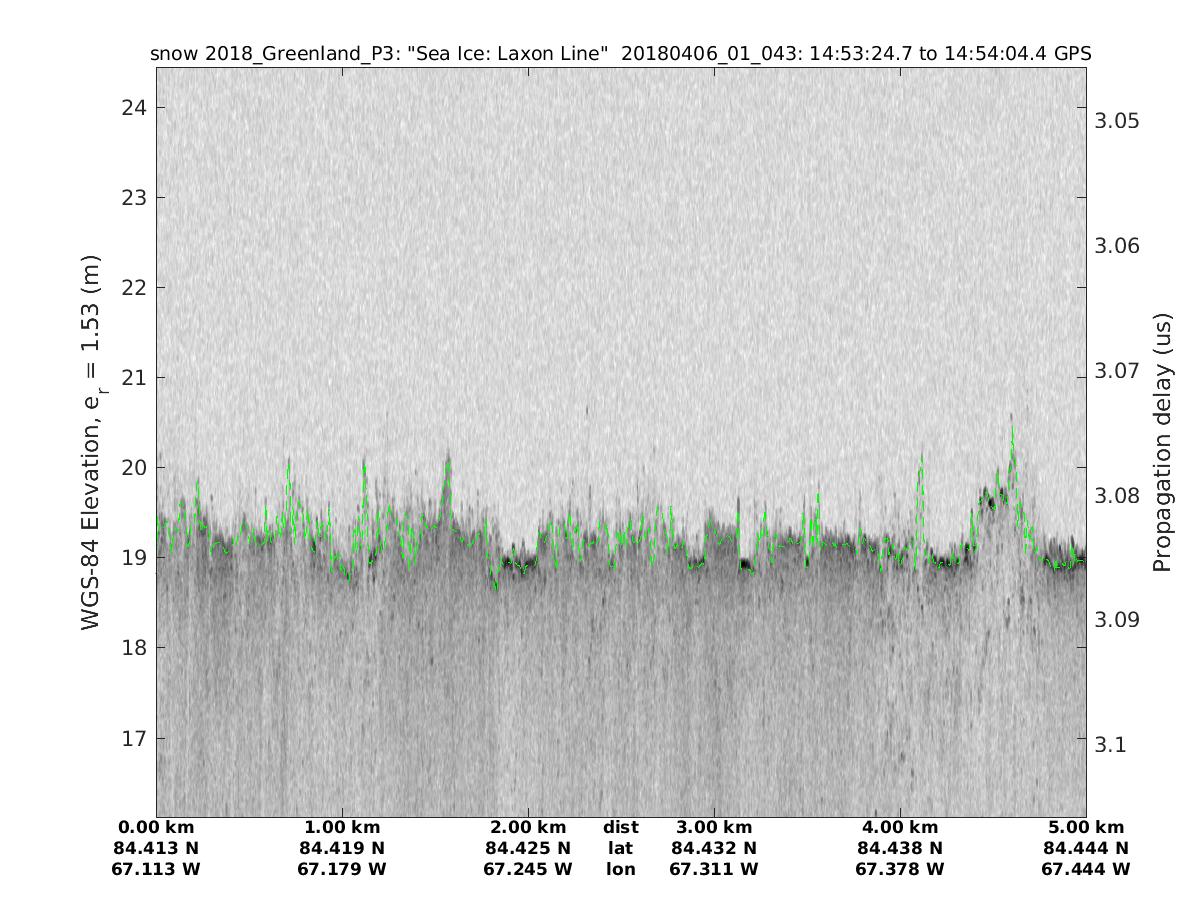Click the 67.444 W longitude label

1086,870
